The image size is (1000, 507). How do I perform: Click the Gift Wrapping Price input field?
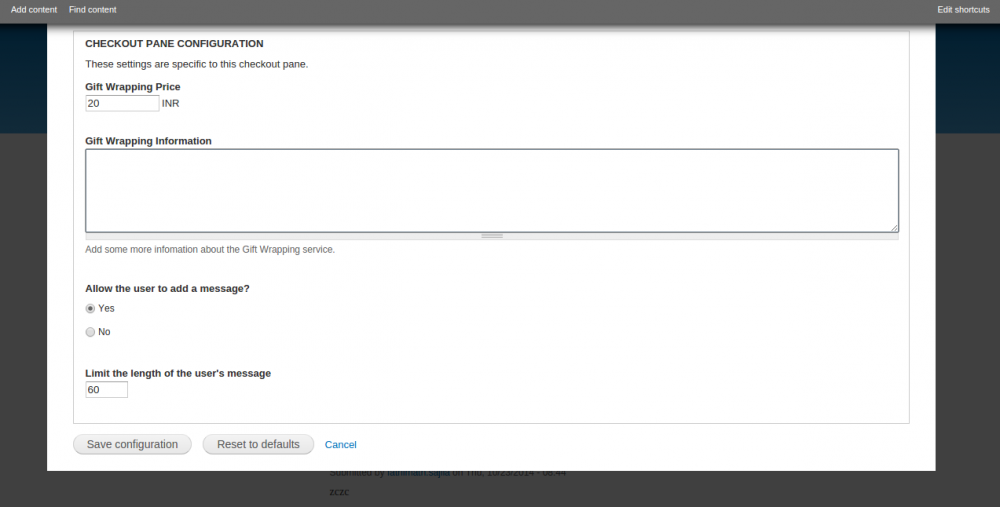(122, 103)
